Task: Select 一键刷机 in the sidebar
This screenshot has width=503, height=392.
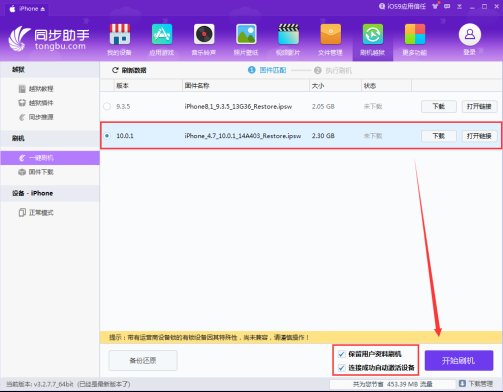Action: (x=50, y=158)
